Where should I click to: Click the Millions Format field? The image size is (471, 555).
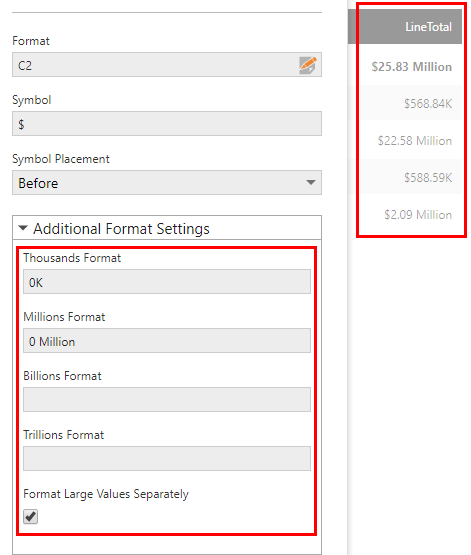pos(167,341)
